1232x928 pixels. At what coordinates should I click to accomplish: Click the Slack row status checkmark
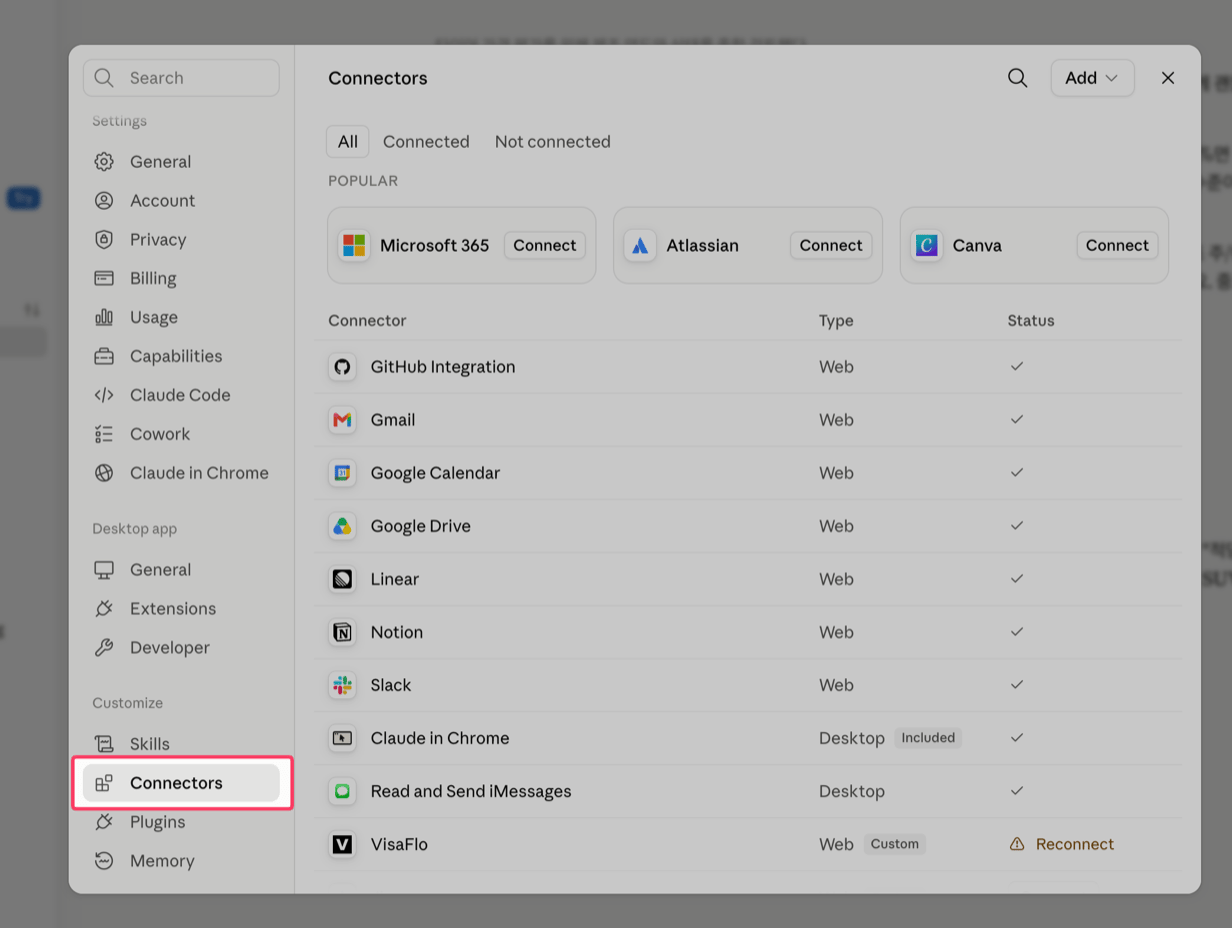(1017, 684)
